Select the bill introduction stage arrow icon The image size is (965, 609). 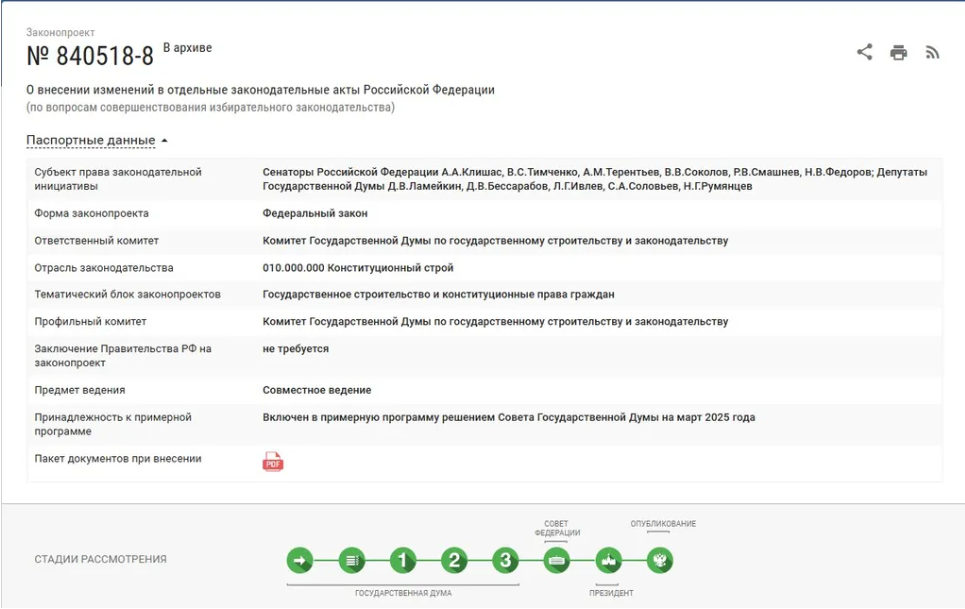300,560
